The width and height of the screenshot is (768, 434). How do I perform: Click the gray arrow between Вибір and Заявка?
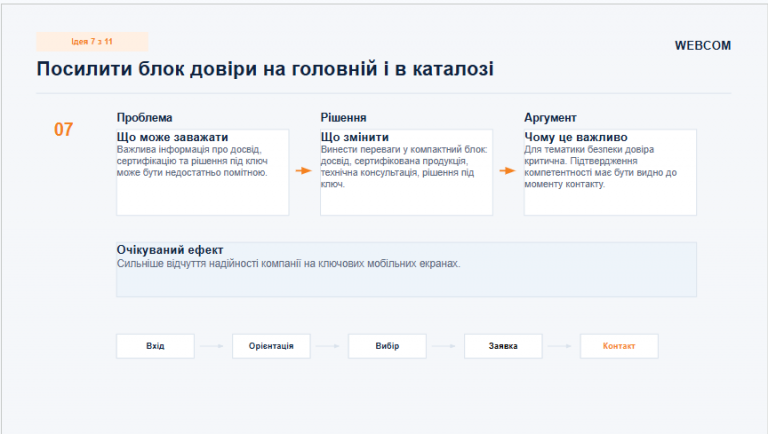click(444, 346)
